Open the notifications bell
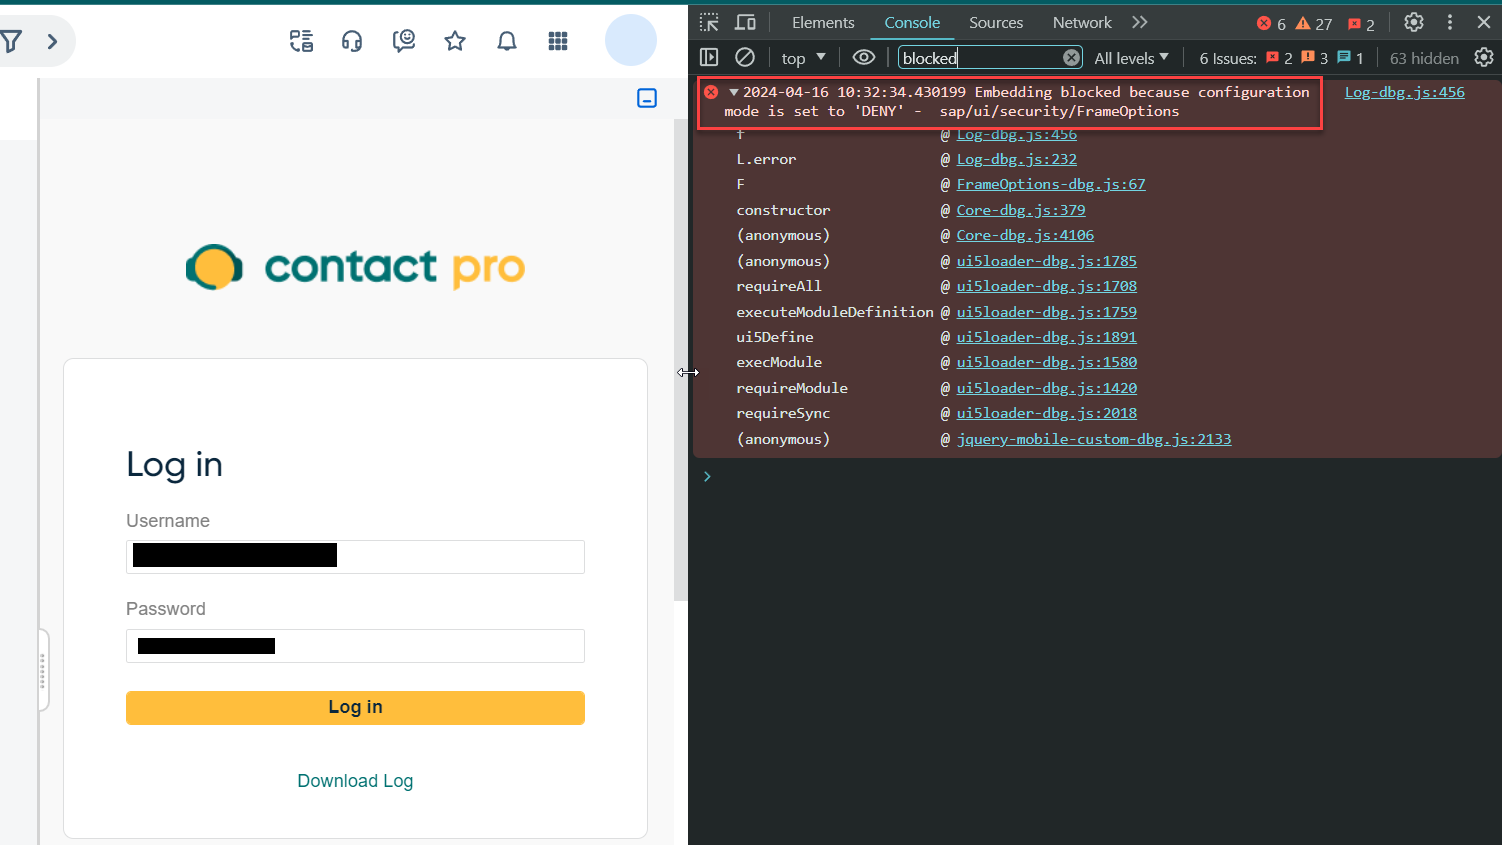The width and height of the screenshot is (1502, 845). tap(507, 41)
